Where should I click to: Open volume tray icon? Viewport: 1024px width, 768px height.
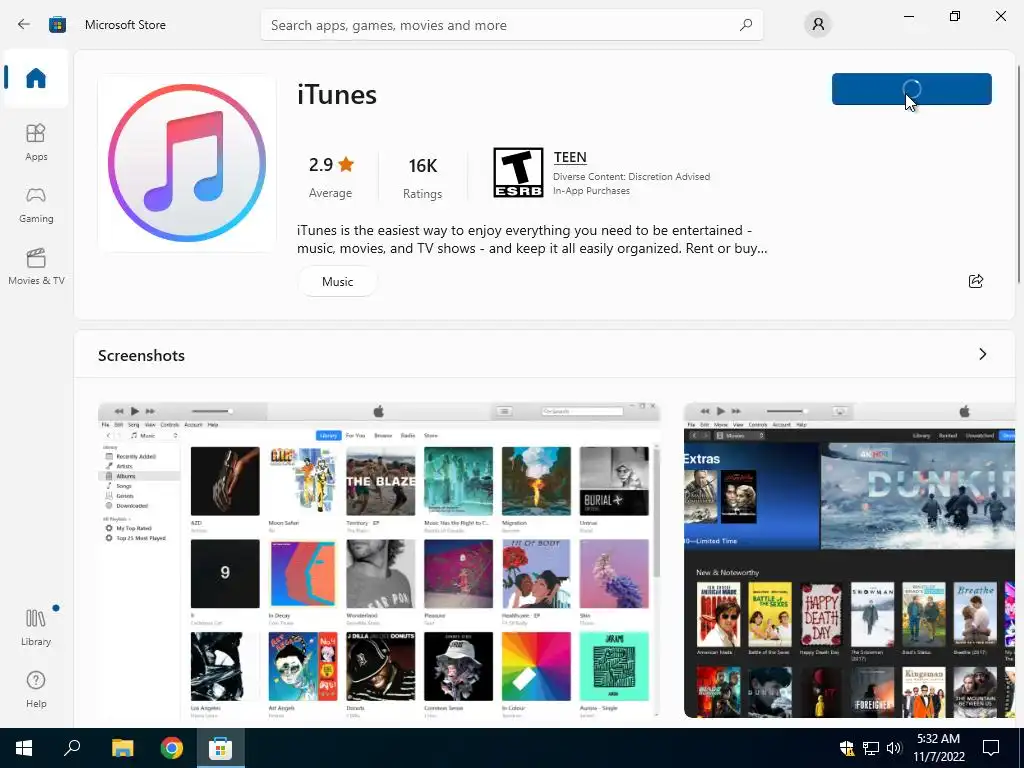point(894,748)
